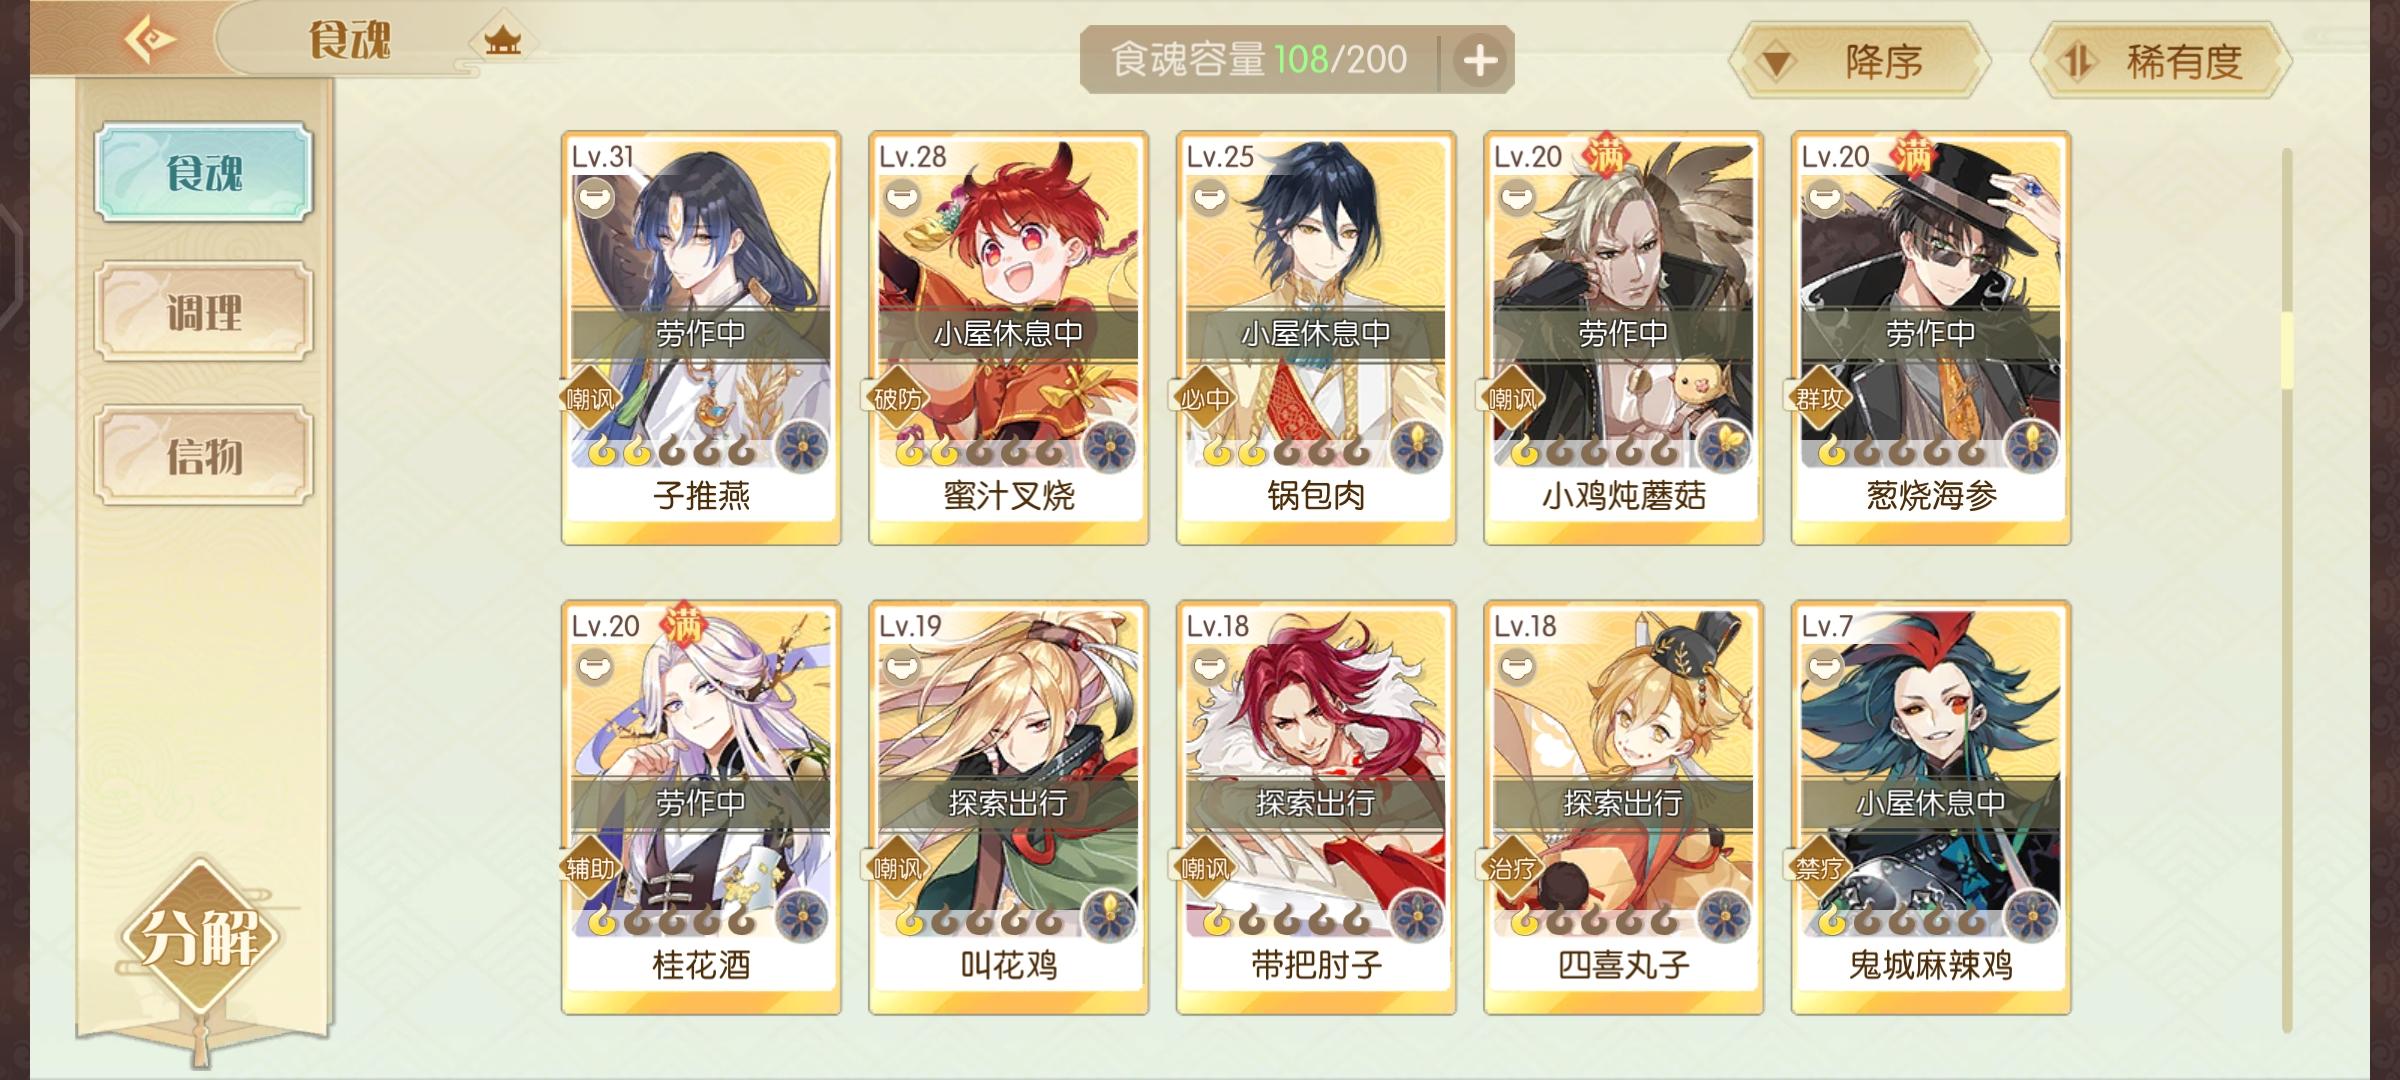Open the 叫花鸡 character card
This screenshot has height=1080, width=2400.
click(x=1008, y=808)
